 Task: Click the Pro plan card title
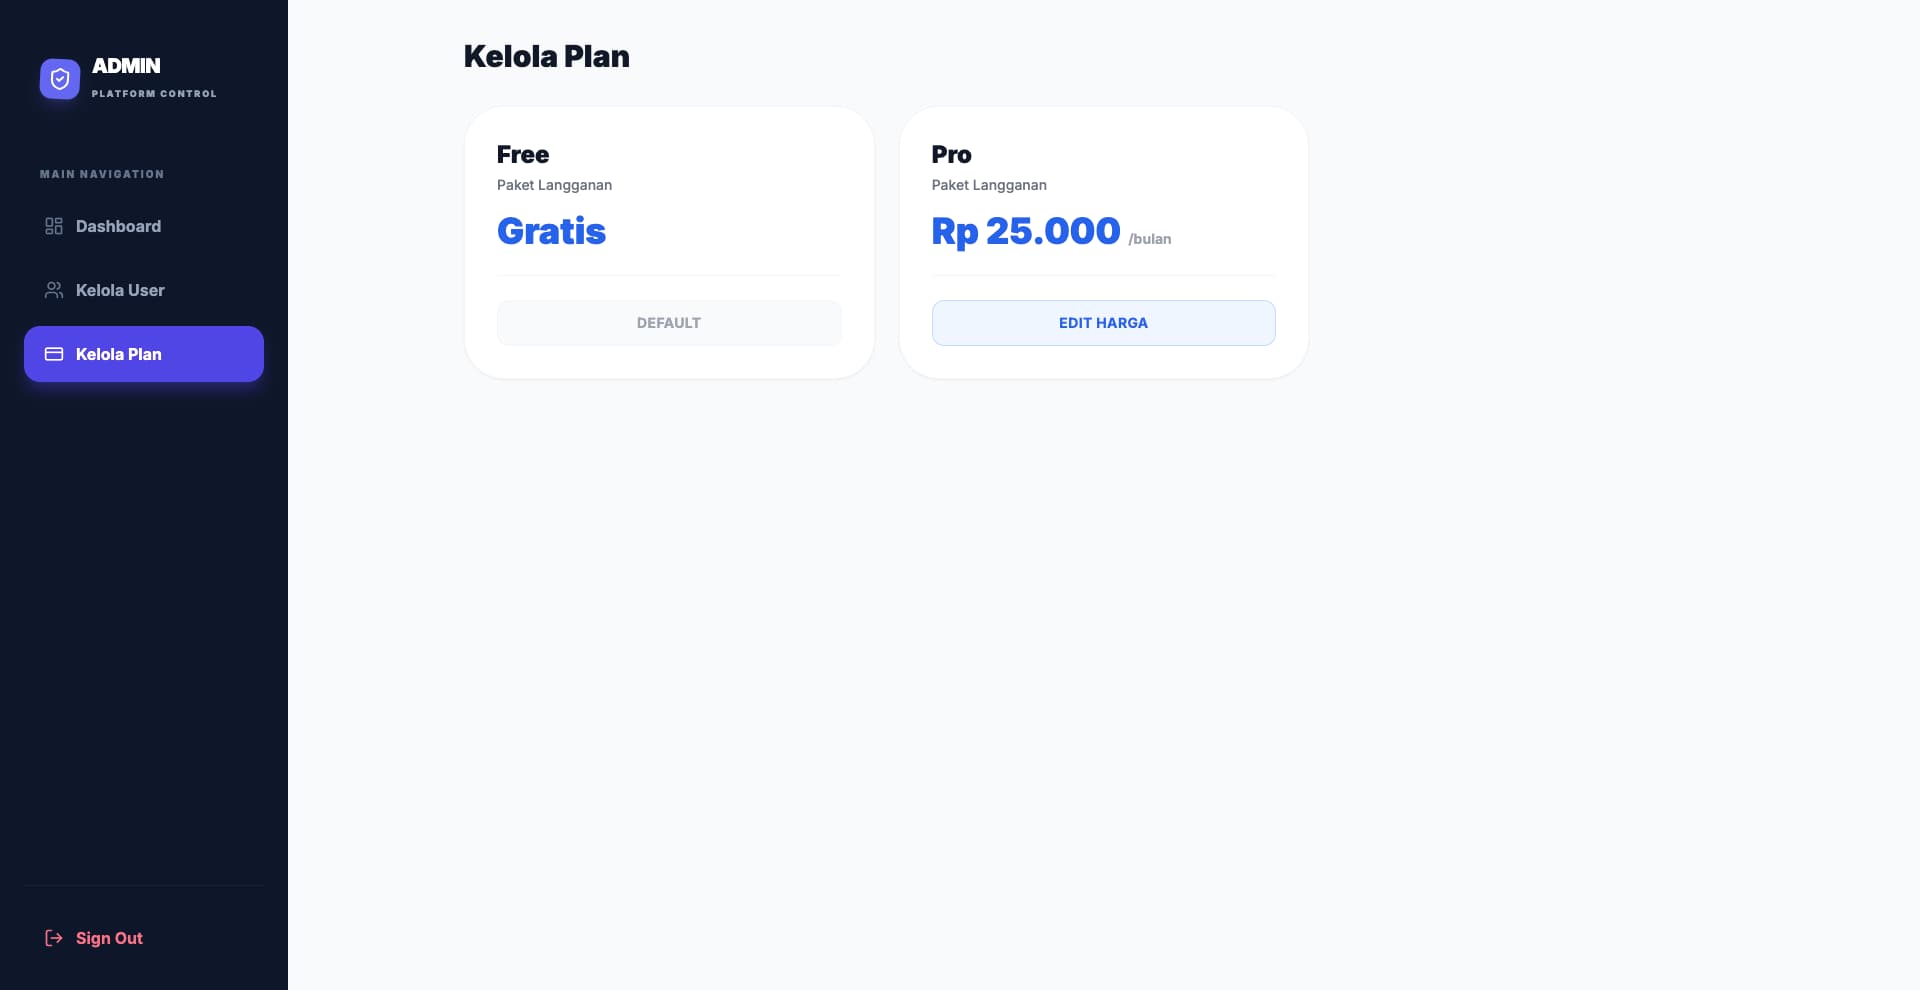tap(951, 155)
